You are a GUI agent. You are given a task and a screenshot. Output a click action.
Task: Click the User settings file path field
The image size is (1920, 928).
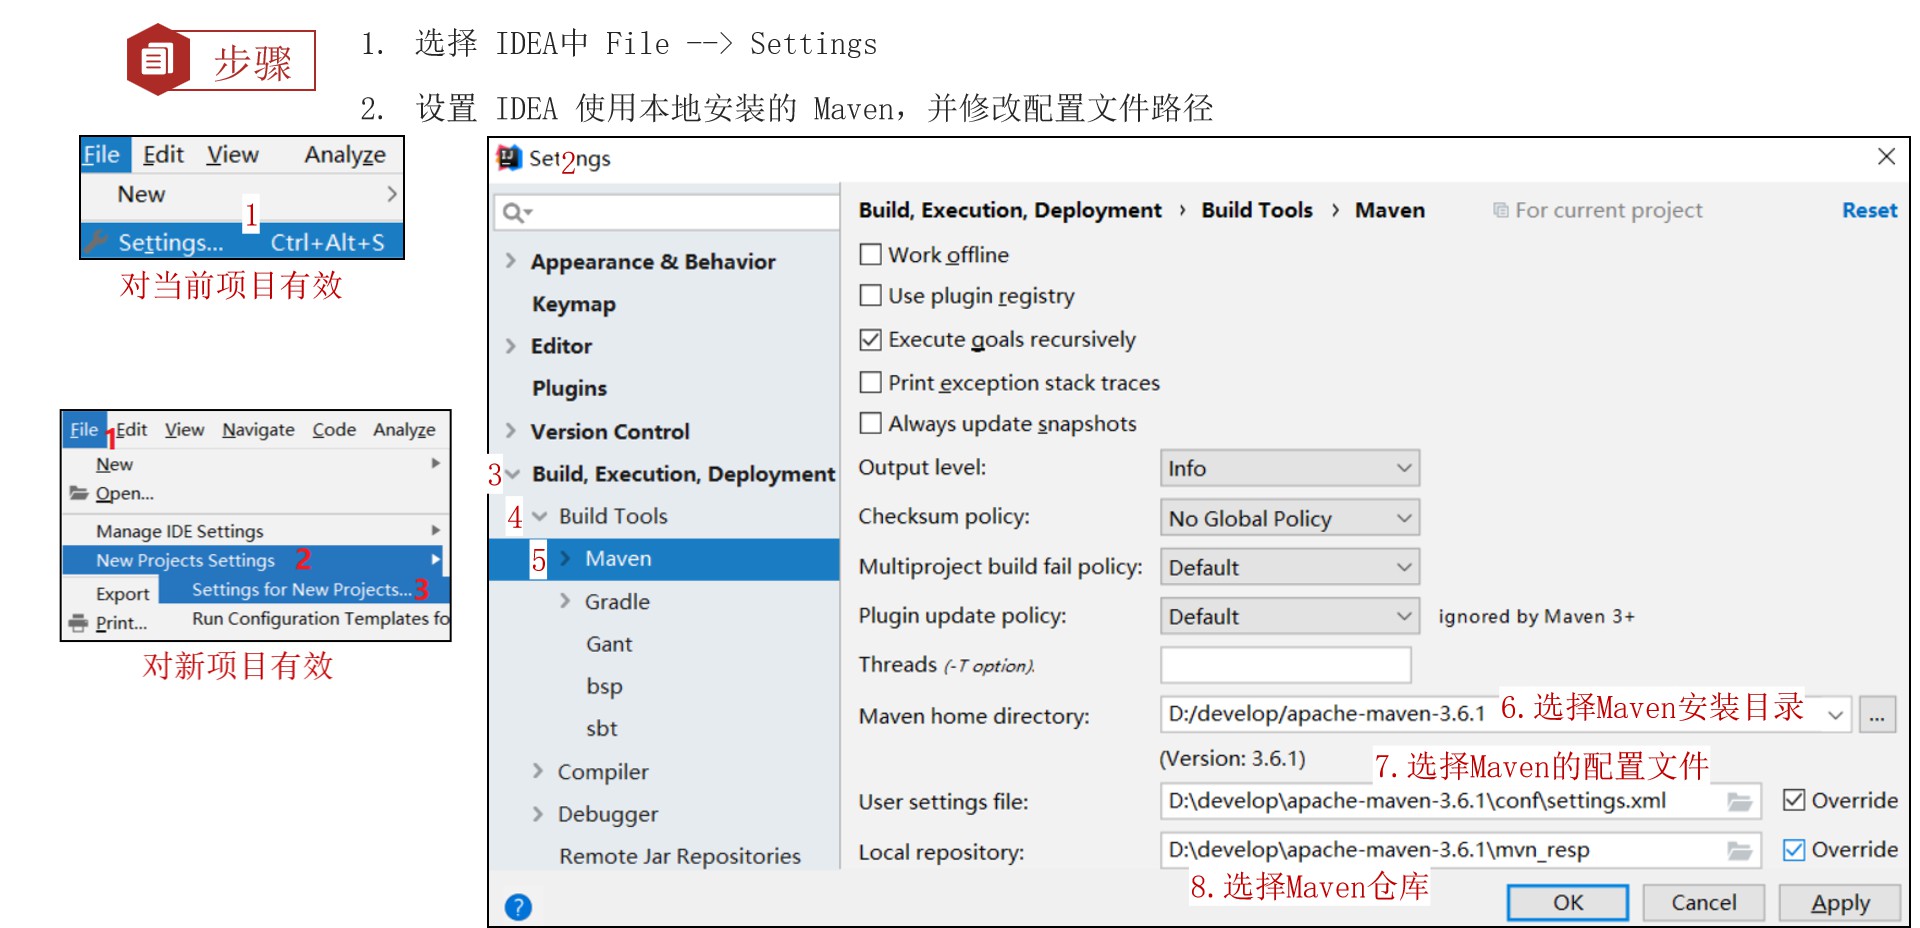1460,801
